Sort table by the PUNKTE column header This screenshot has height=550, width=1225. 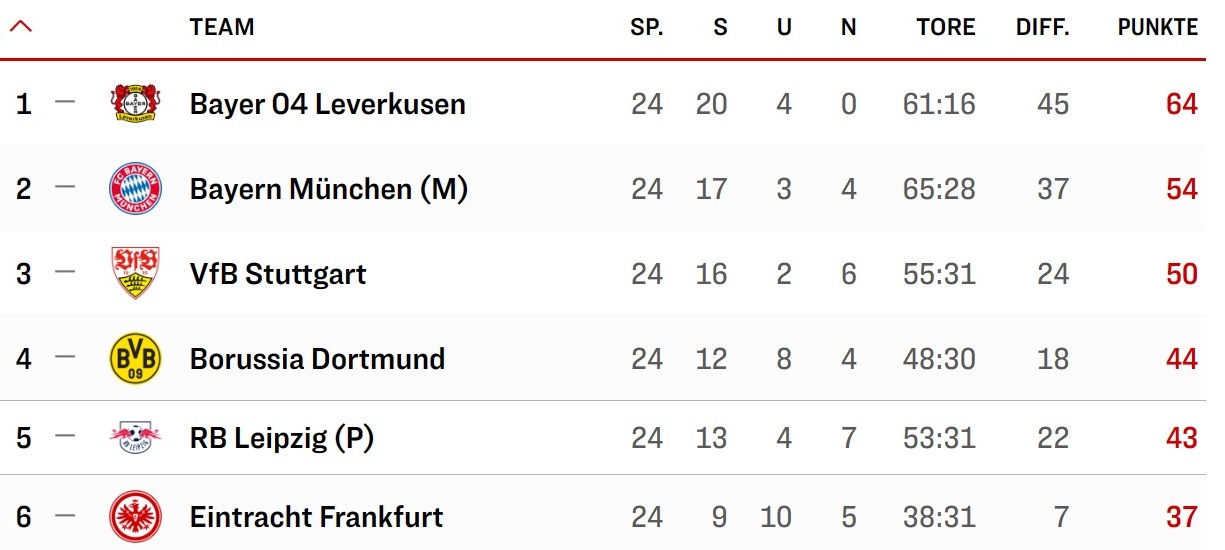(1158, 28)
